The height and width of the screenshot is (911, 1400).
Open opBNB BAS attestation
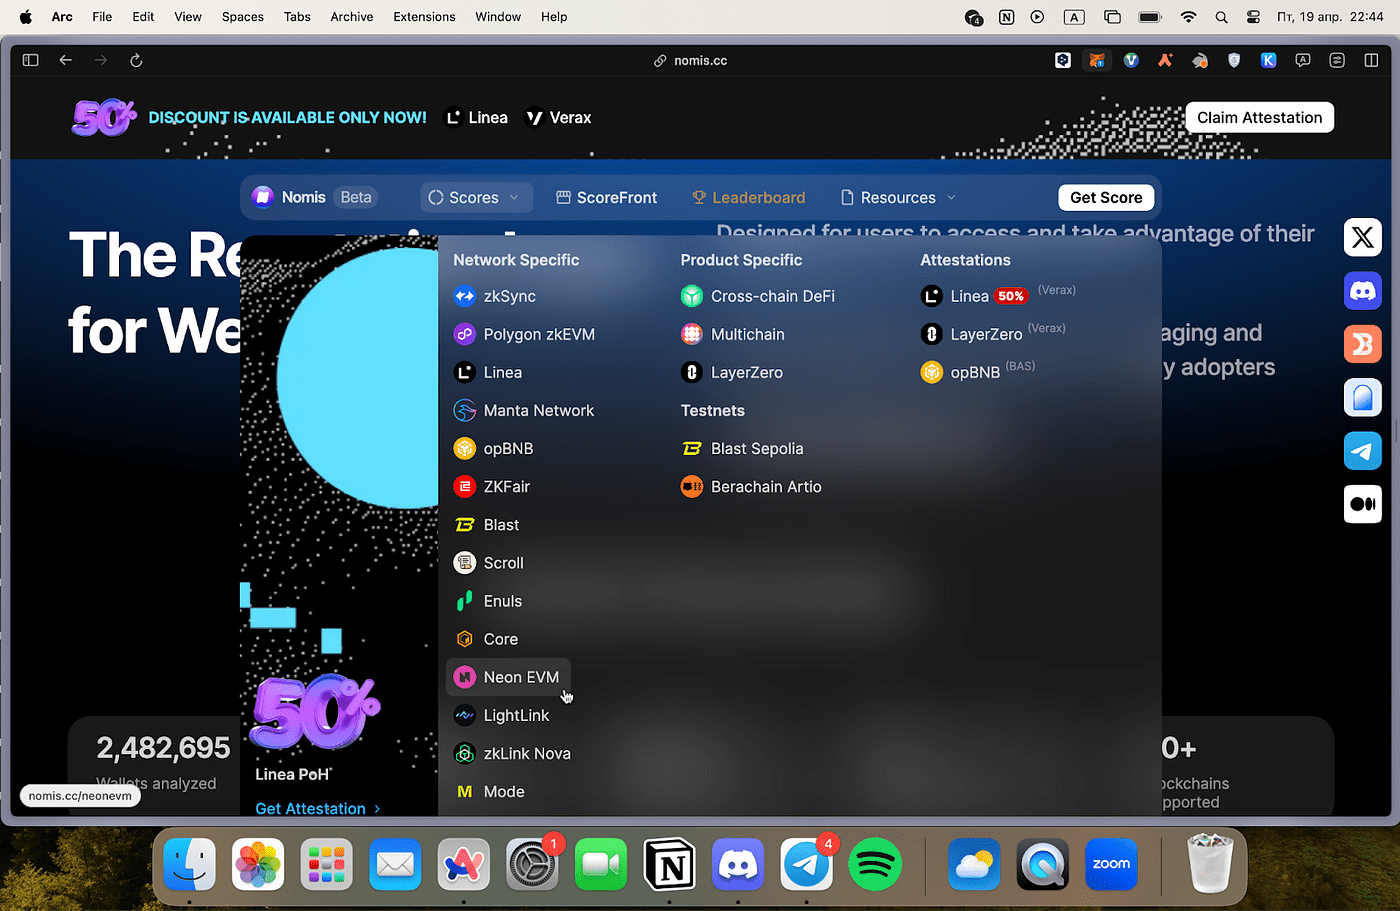click(977, 372)
